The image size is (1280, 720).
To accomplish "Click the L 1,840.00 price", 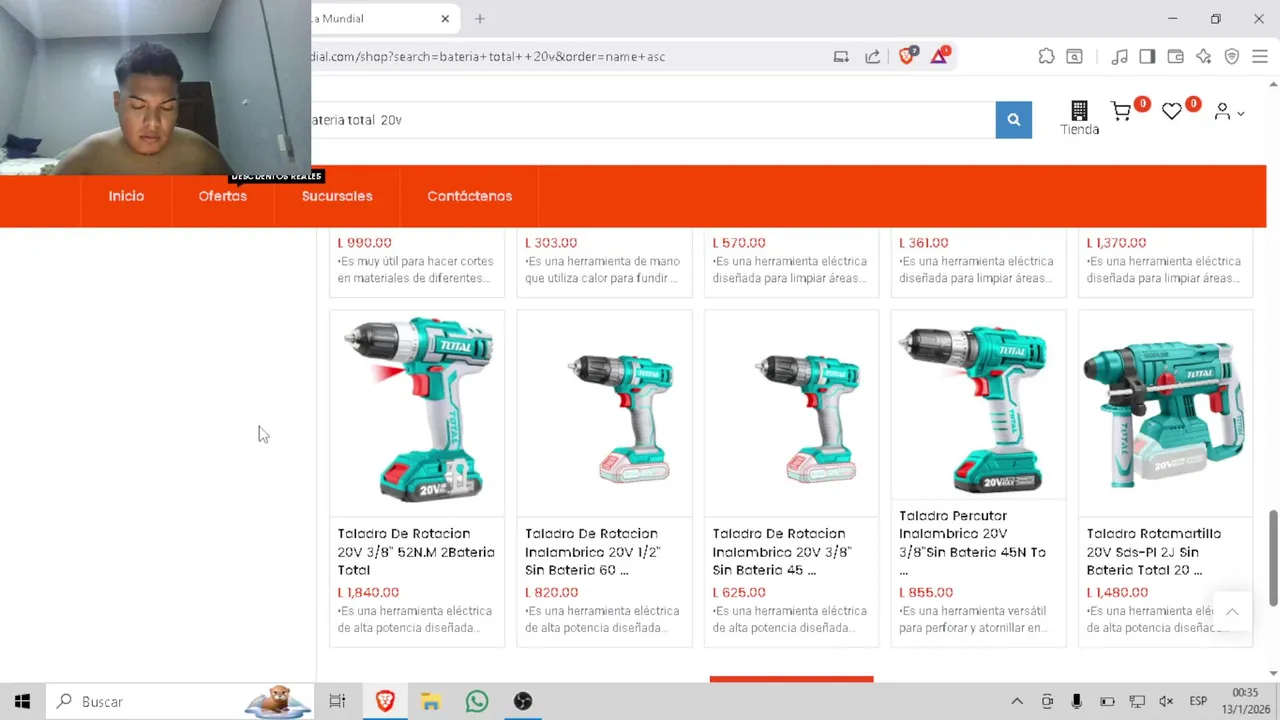I will tap(368, 592).
